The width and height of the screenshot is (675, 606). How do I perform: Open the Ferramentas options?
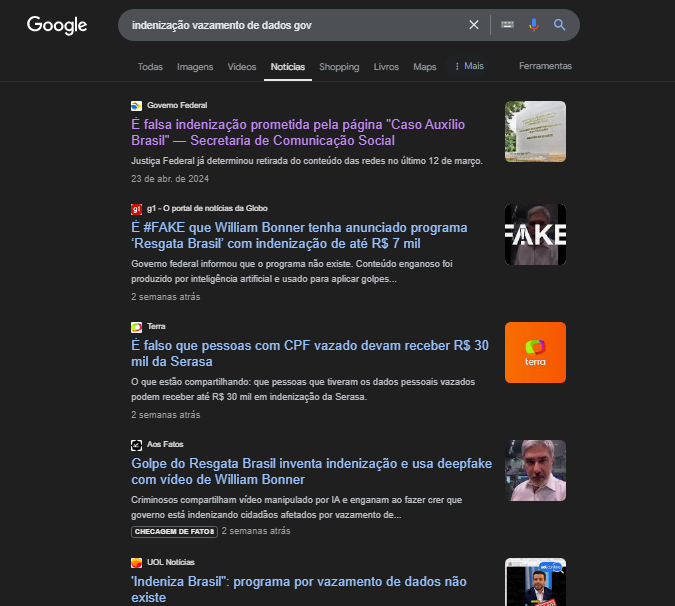545,66
